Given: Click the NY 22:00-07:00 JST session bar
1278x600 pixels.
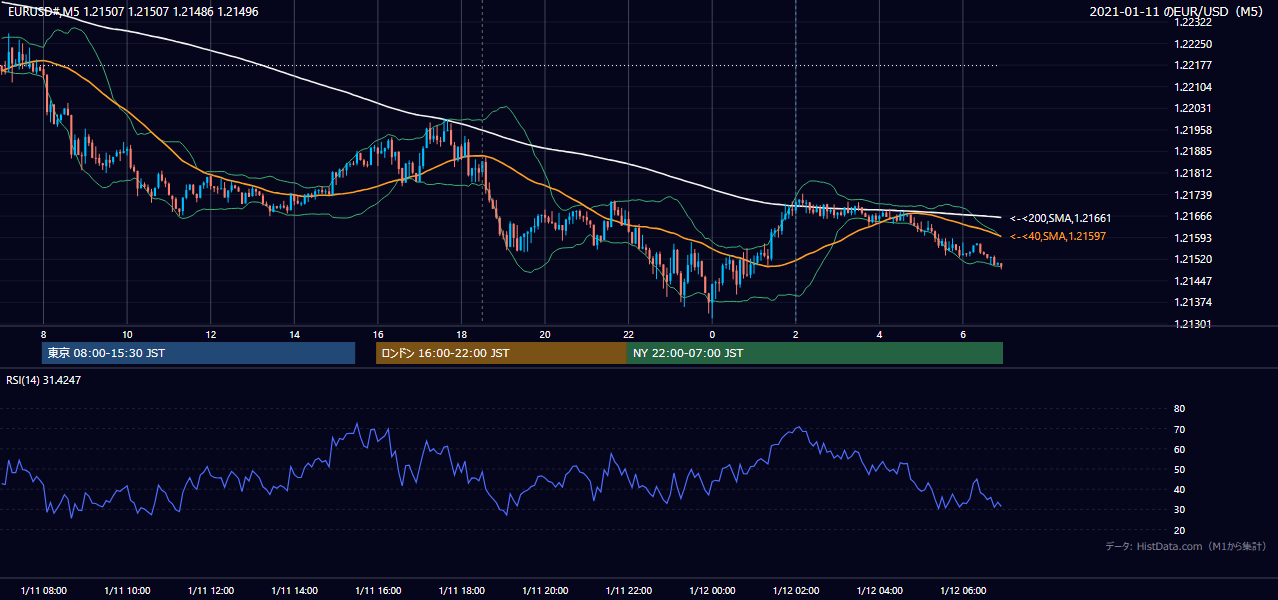Looking at the screenshot, I should pyautogui.click(x=815, y=353).
